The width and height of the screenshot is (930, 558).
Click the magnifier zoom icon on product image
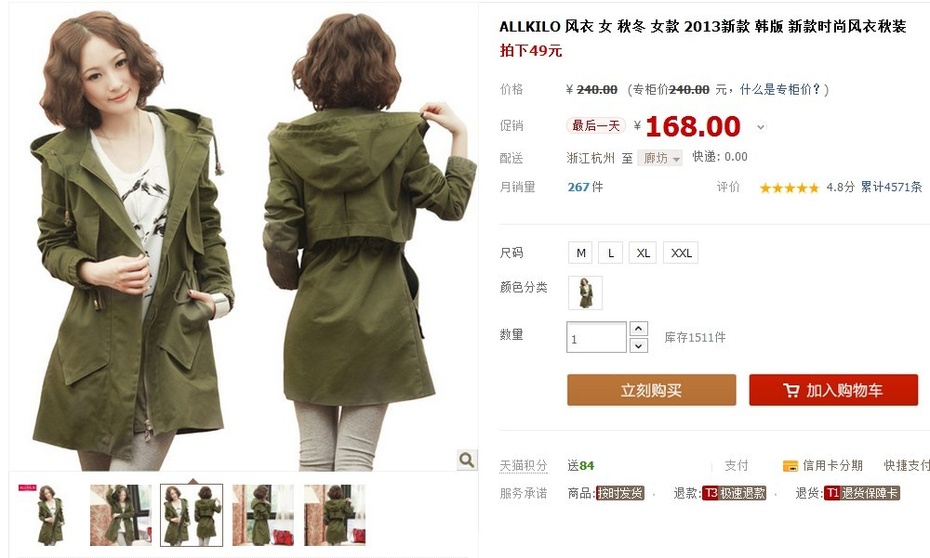467,460
